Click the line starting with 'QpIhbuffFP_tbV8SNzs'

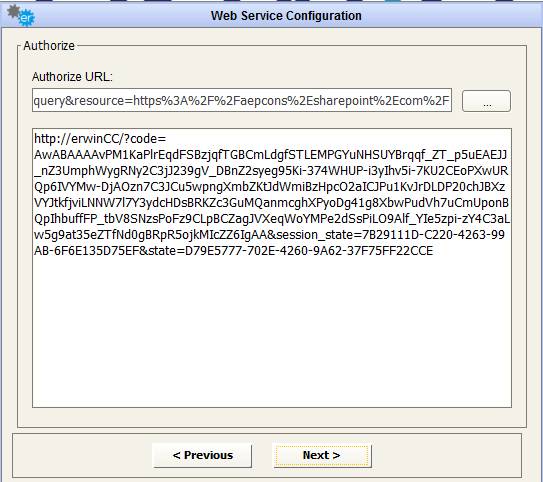pos(272,218)
